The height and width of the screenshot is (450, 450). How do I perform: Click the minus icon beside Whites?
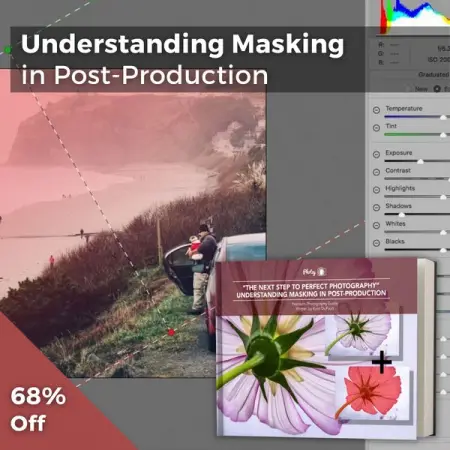point(376,225)
